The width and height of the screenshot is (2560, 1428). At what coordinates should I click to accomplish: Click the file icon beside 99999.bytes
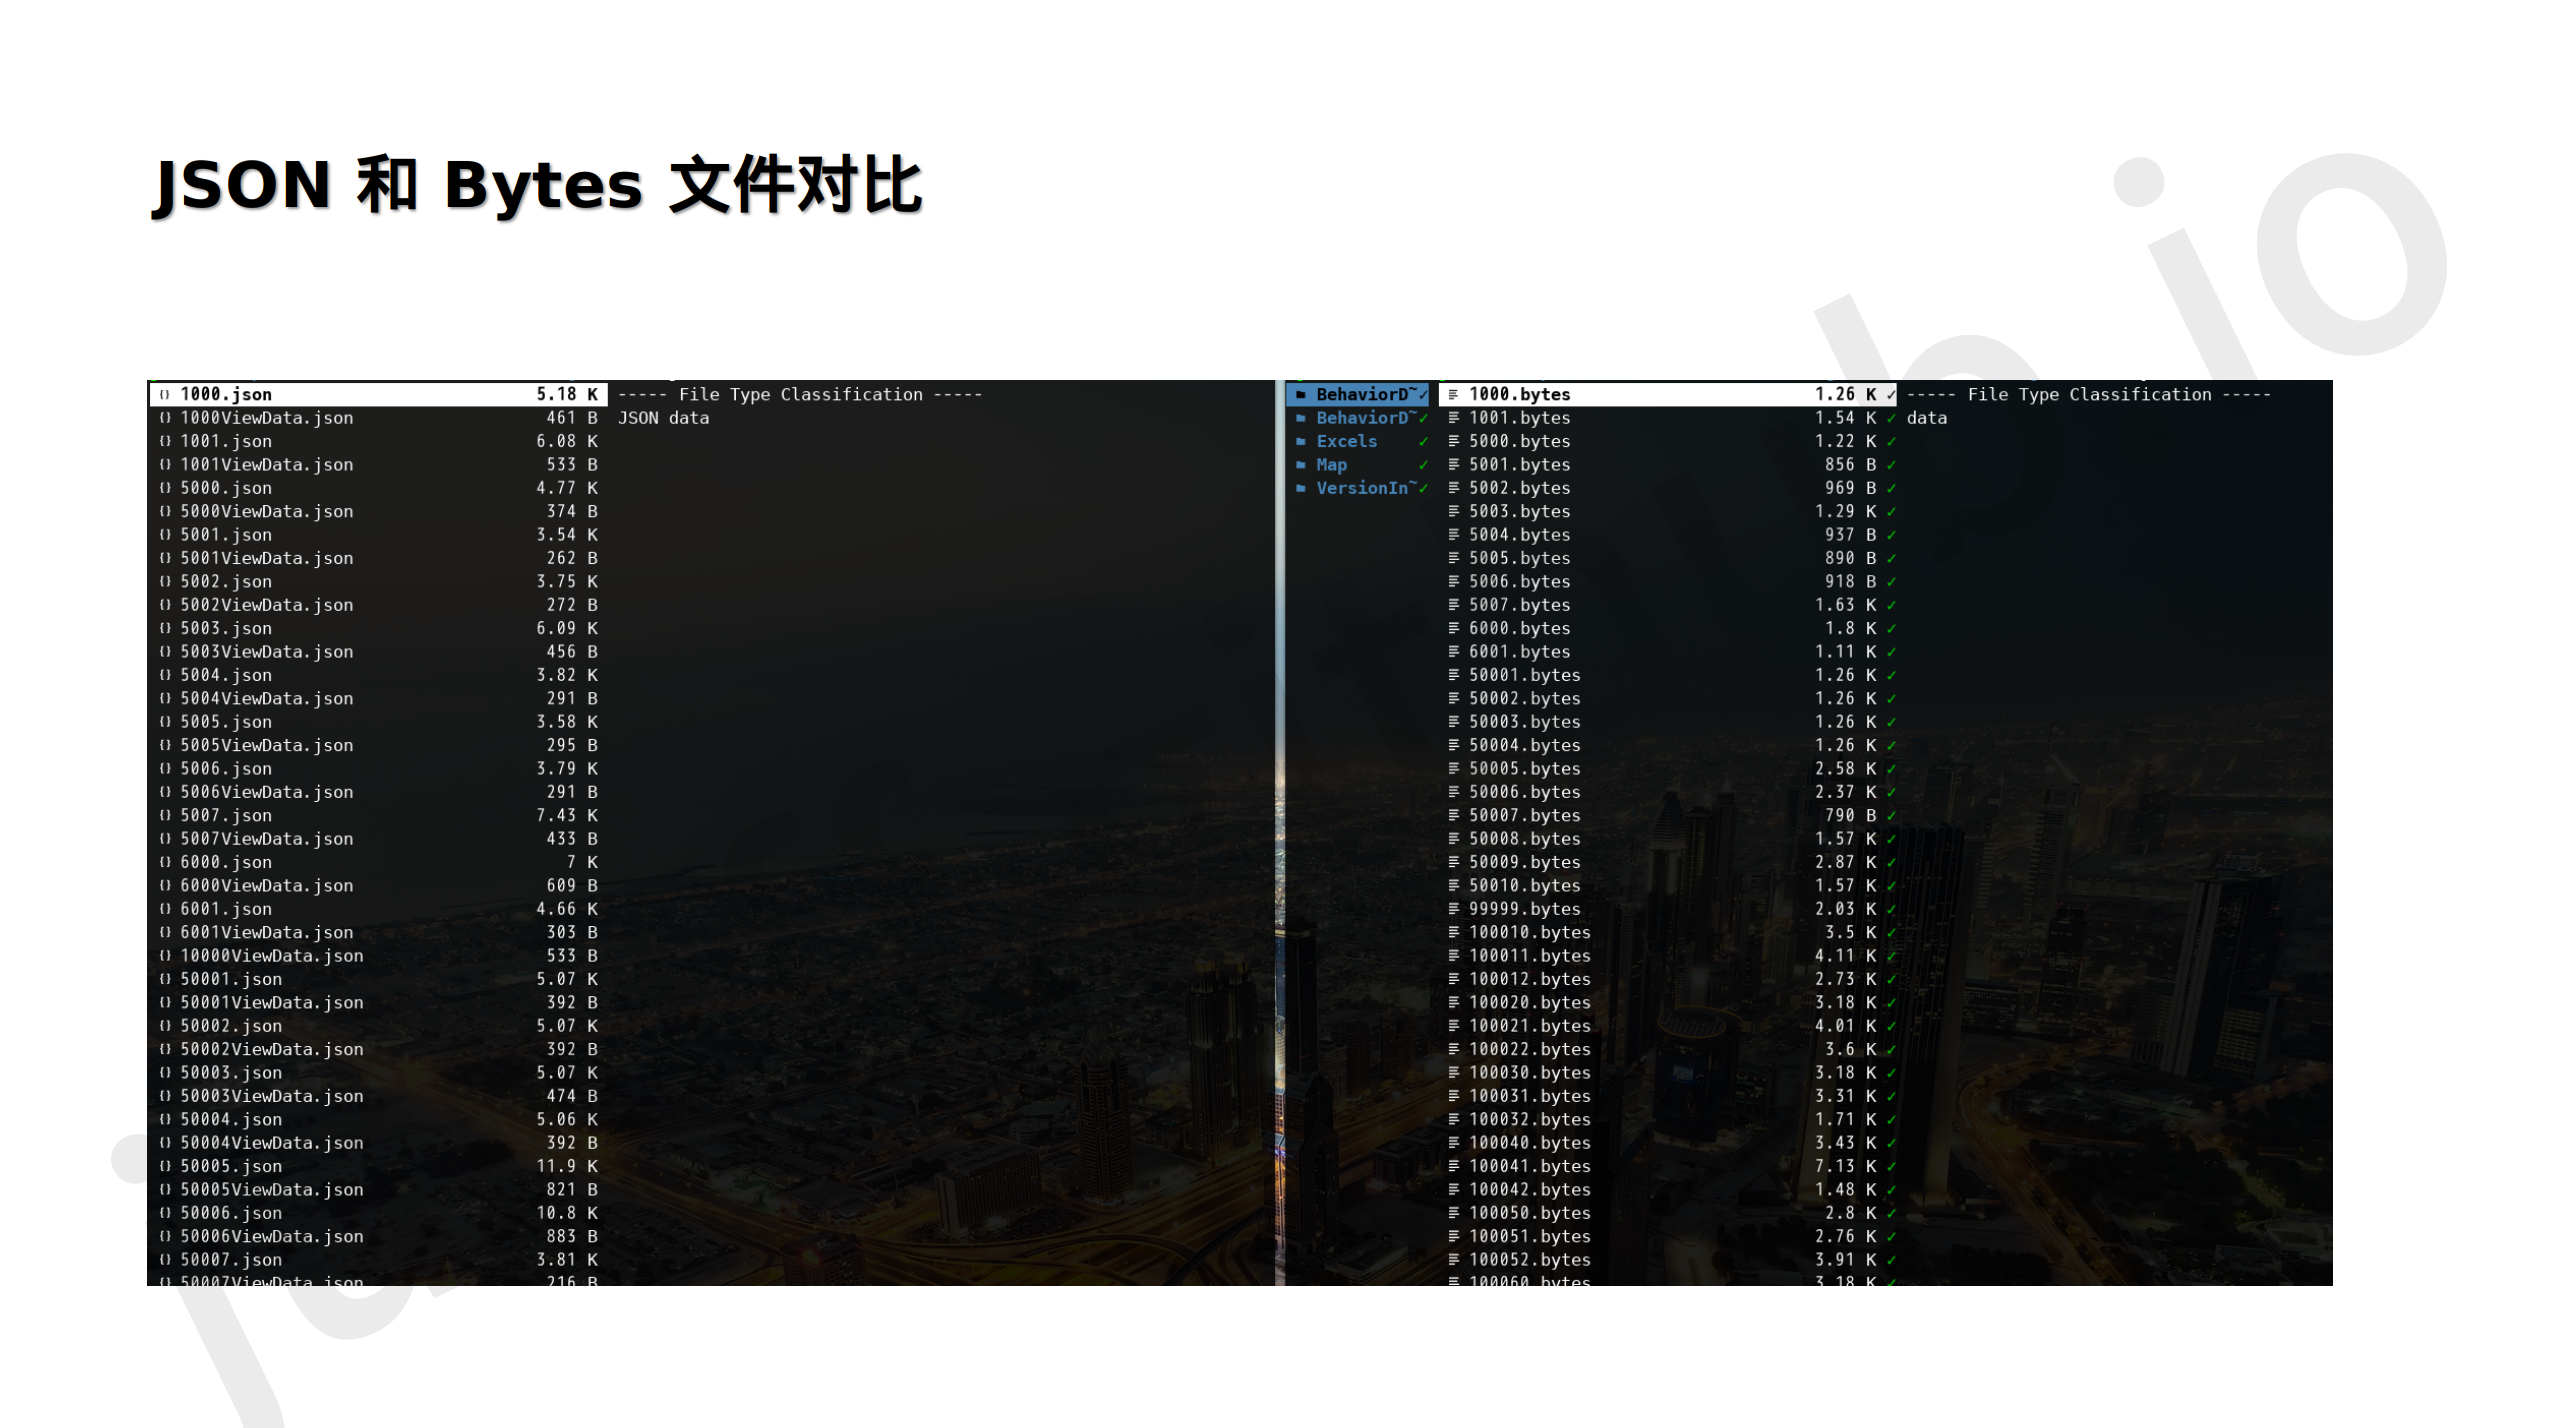1454,909
